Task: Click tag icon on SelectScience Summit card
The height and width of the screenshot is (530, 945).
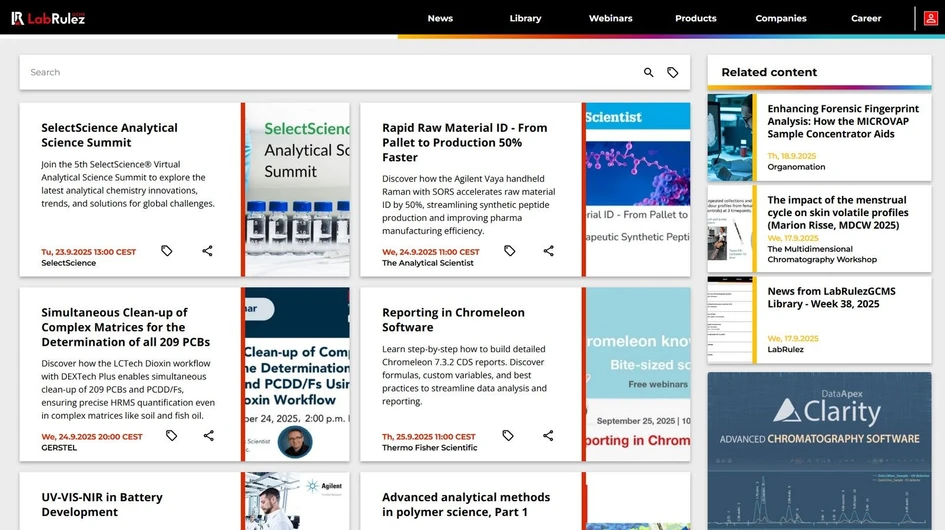Action: point(167,251)
